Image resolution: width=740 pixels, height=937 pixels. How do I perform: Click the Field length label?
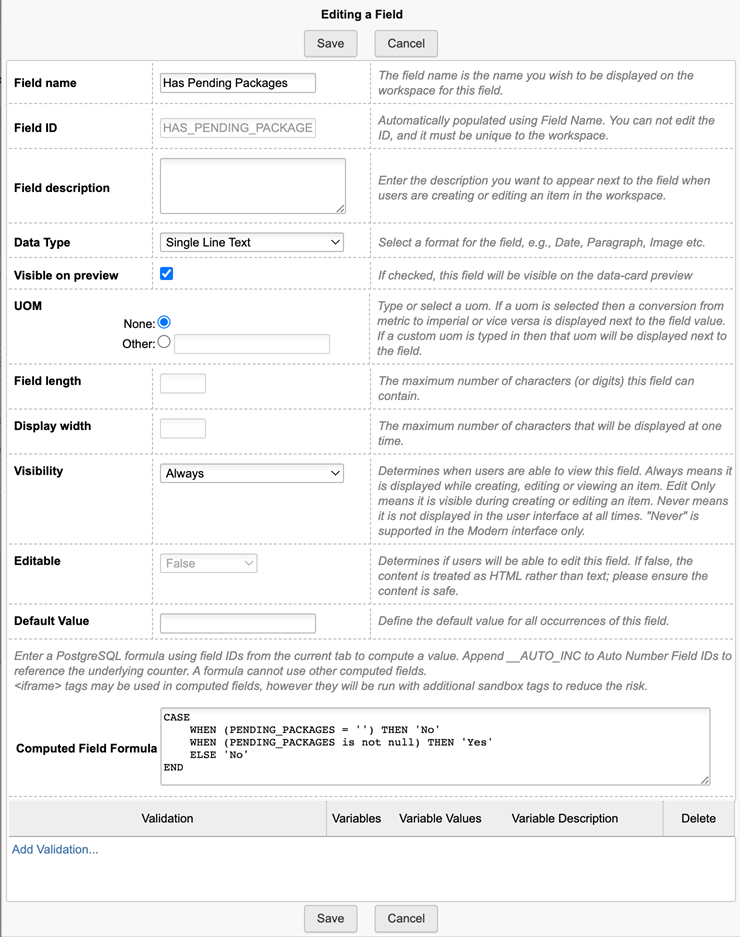[47, 381]
